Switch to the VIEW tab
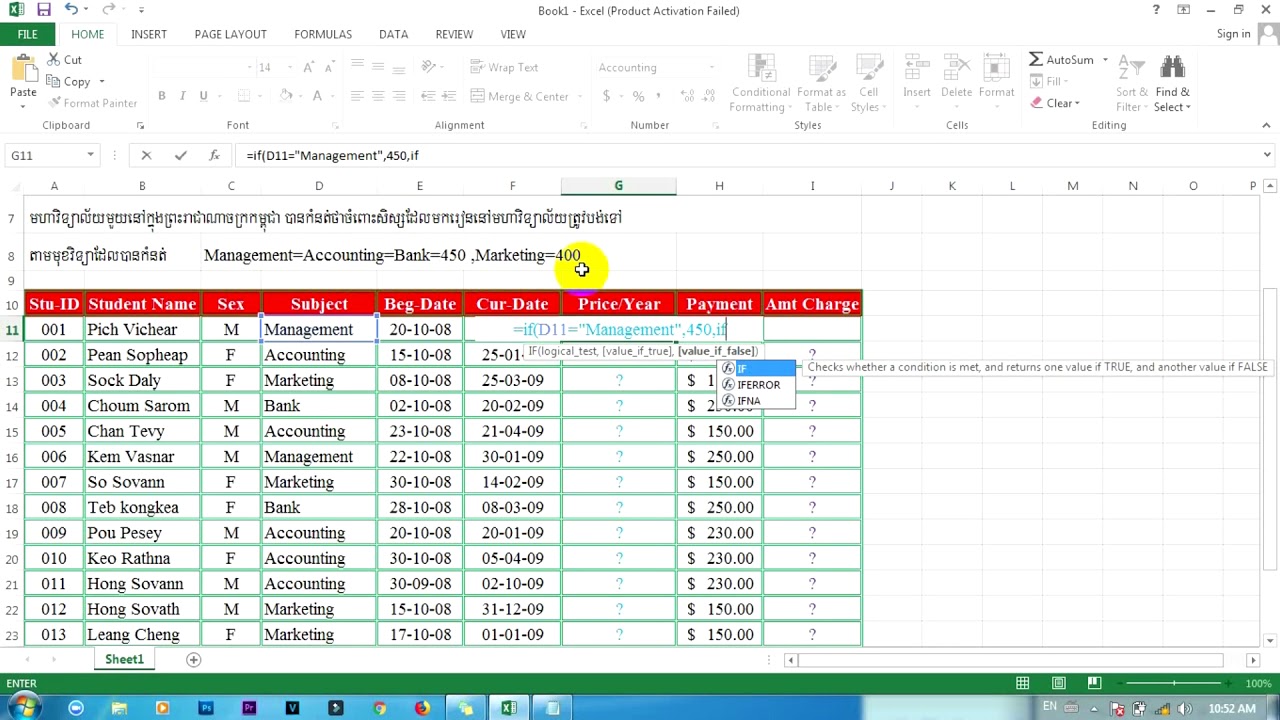 (x=513, y=34)
